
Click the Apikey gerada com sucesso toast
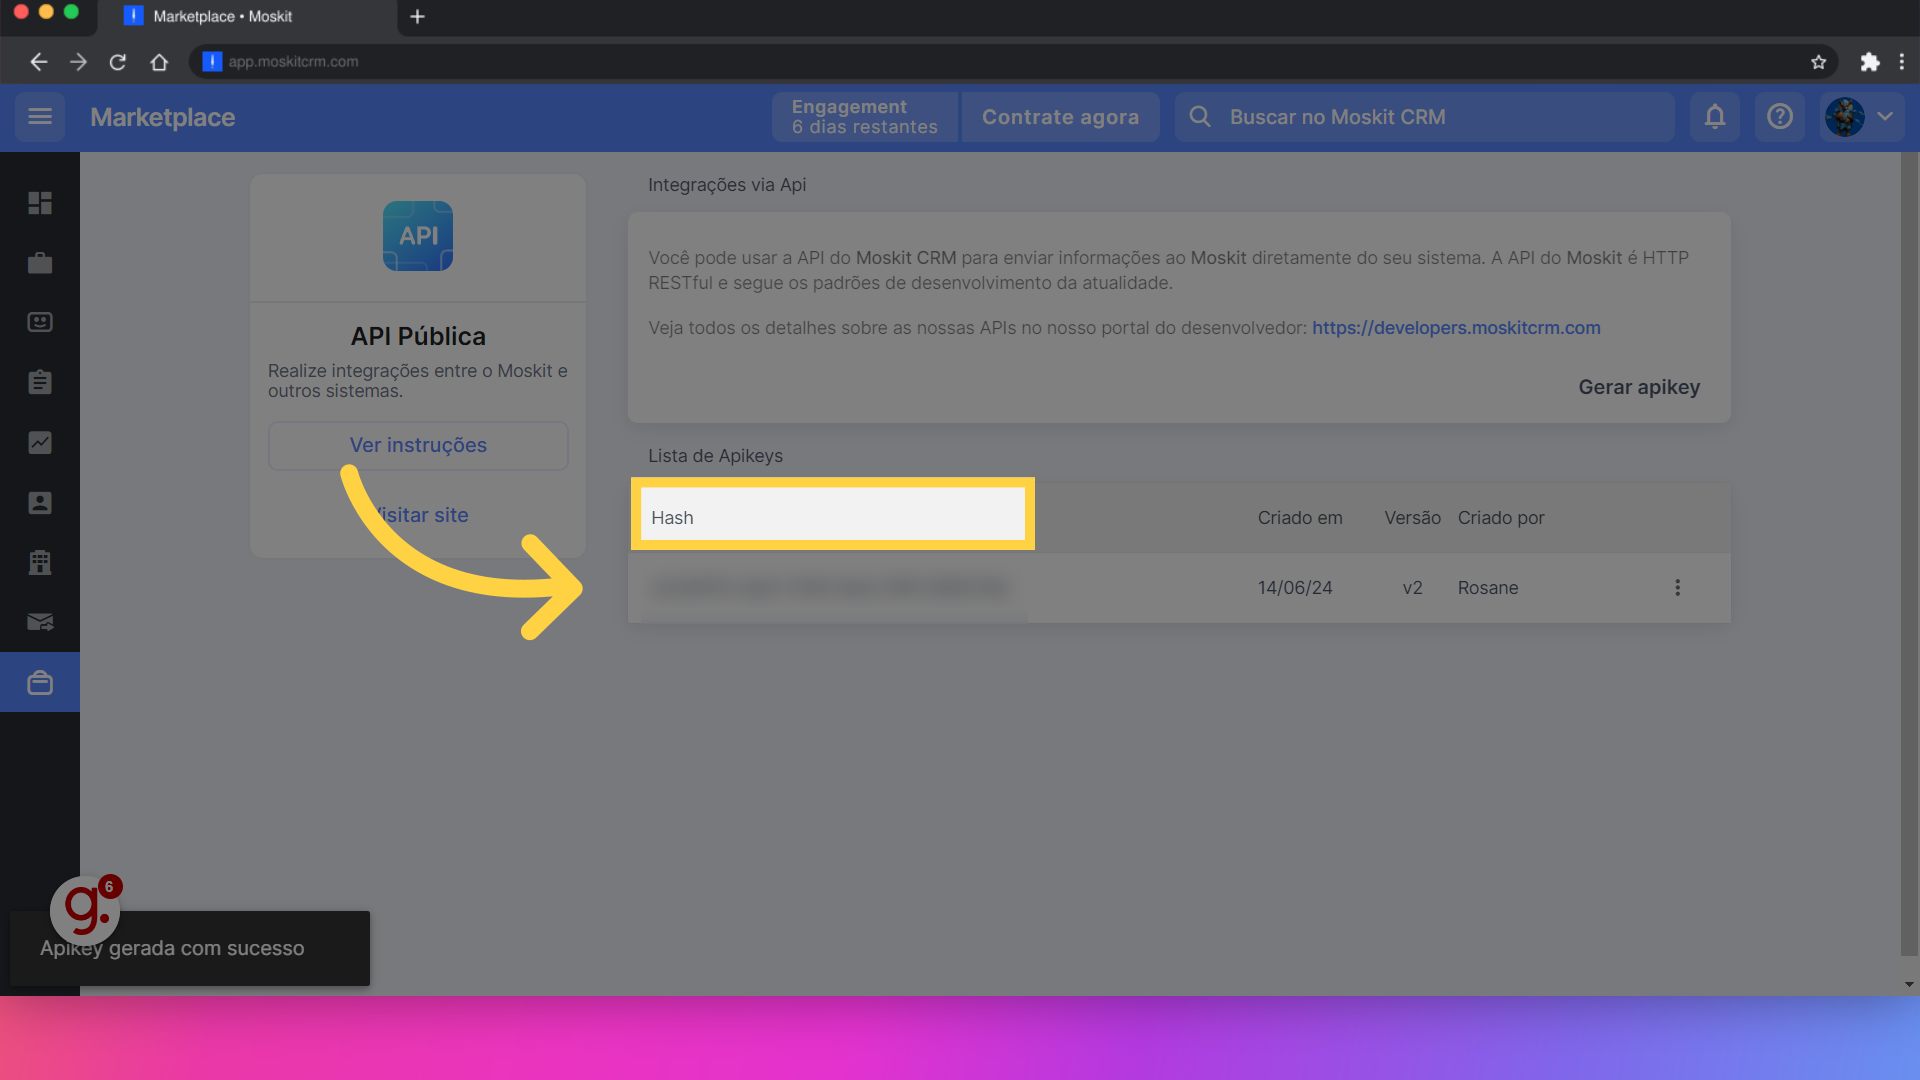(x=190, y=948)
